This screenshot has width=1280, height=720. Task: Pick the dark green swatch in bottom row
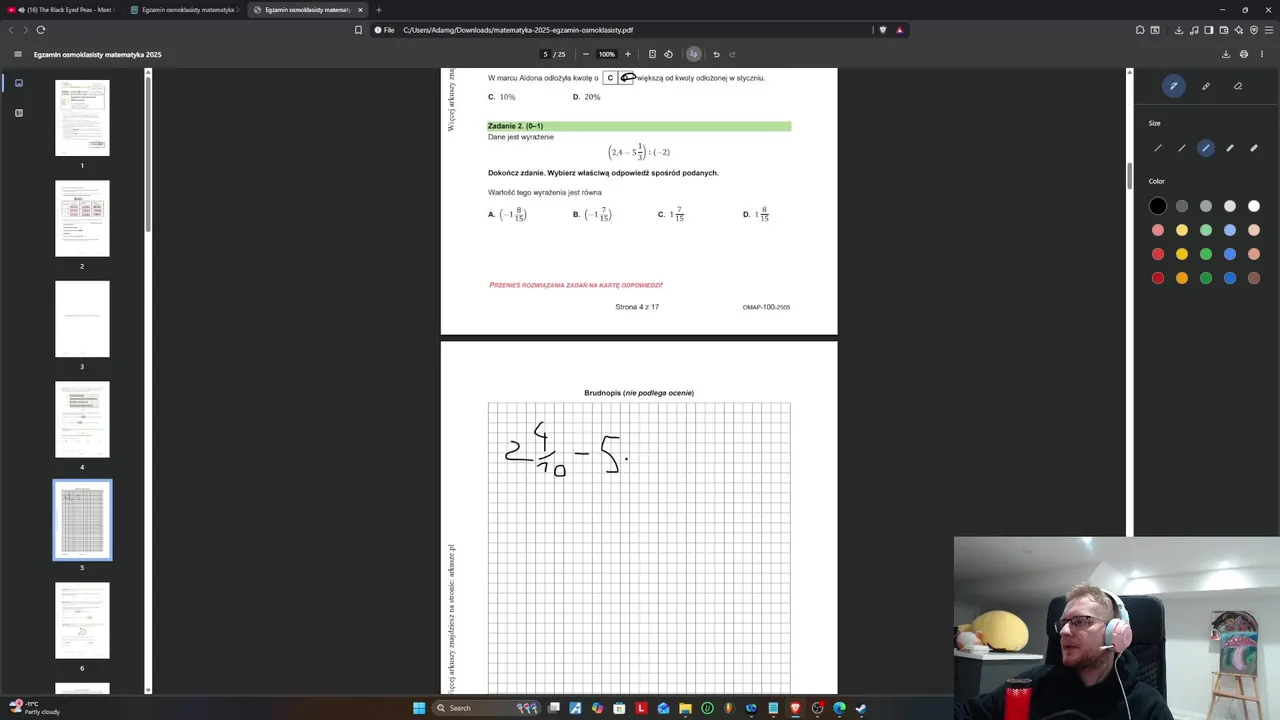[1206, 278]
